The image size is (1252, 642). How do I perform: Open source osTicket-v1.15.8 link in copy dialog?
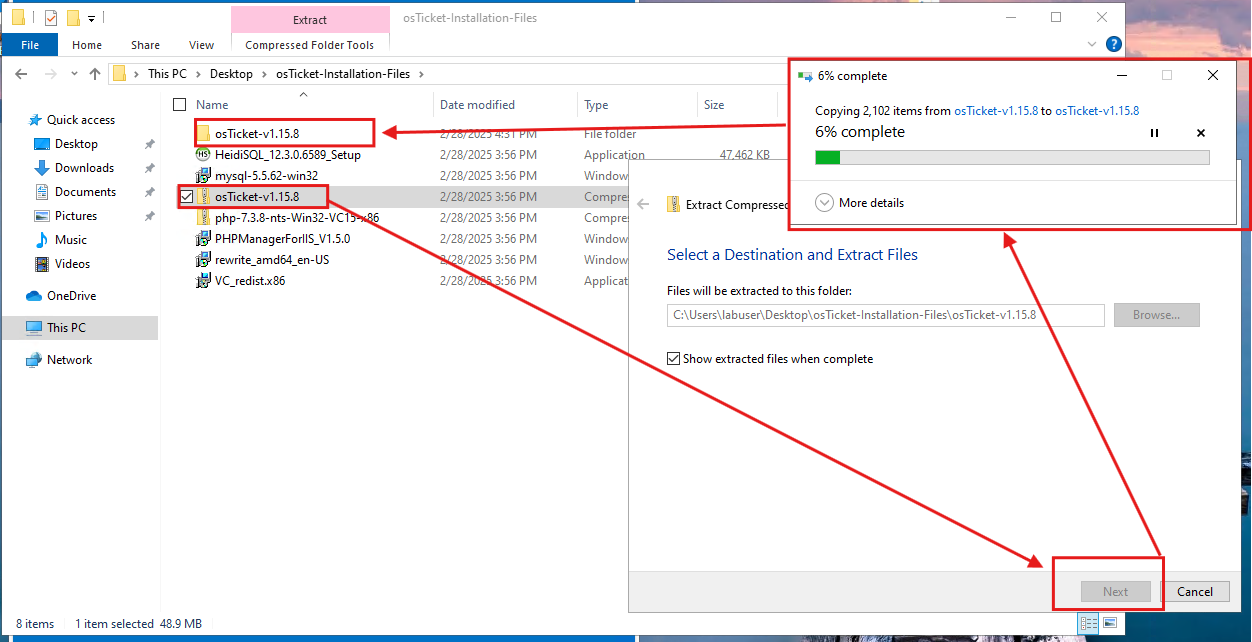[x=996, y=111]
